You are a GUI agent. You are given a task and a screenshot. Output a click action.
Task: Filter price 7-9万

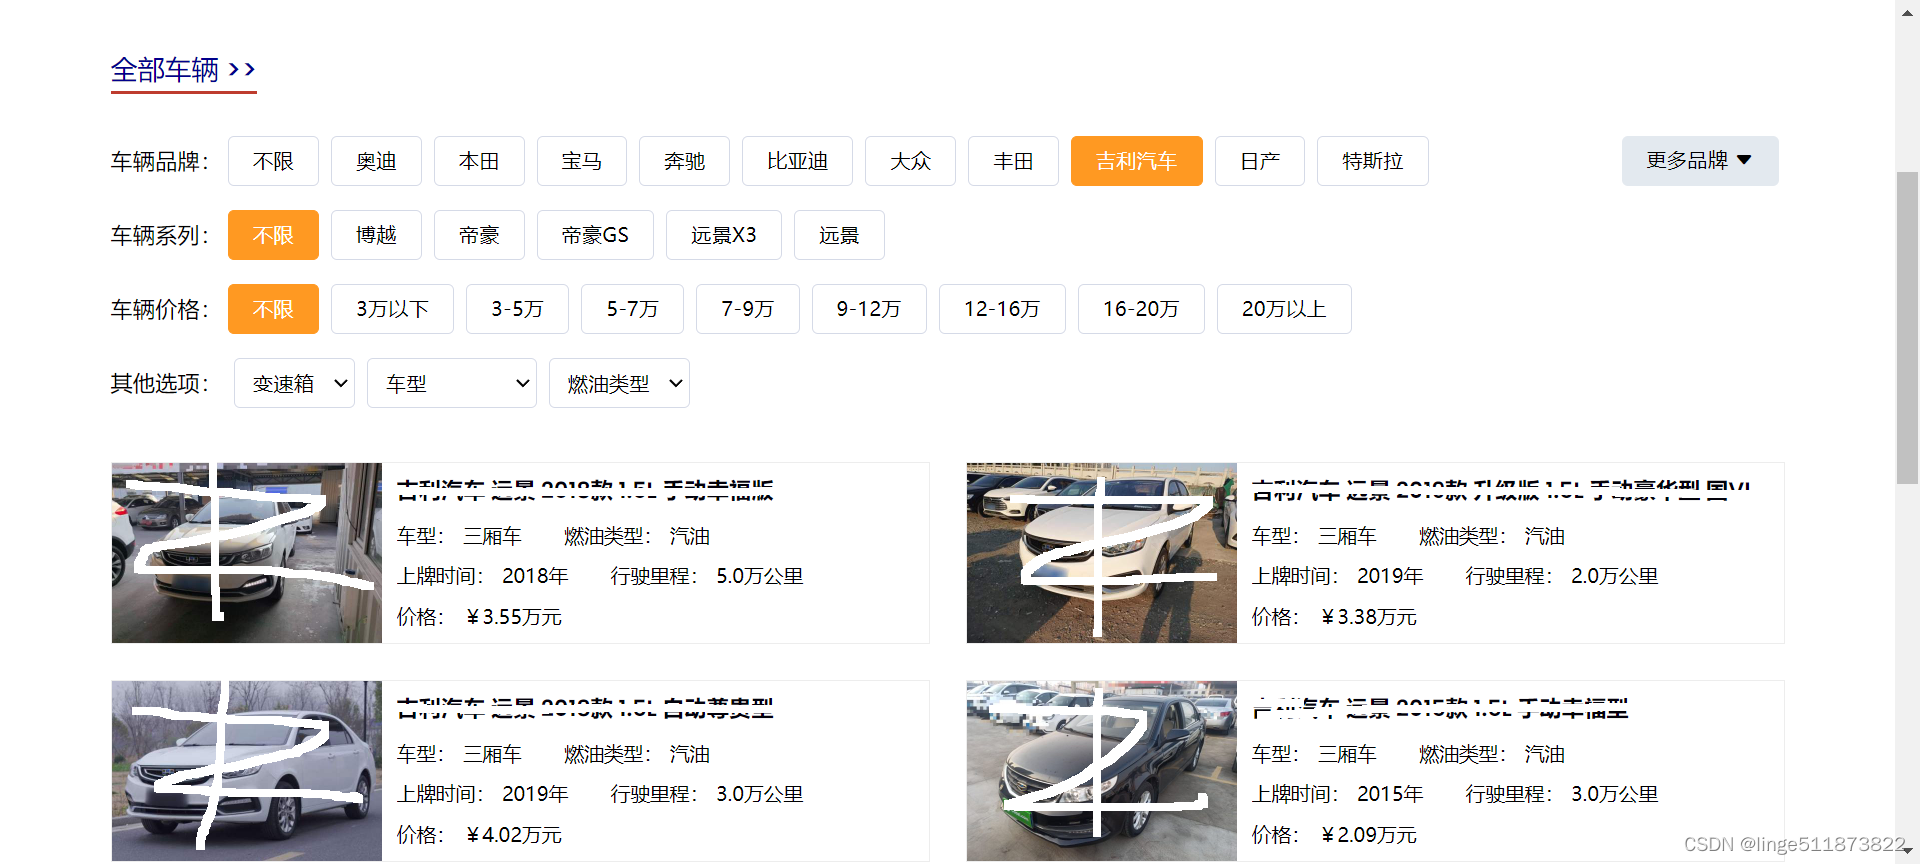(x=748, y=309)
